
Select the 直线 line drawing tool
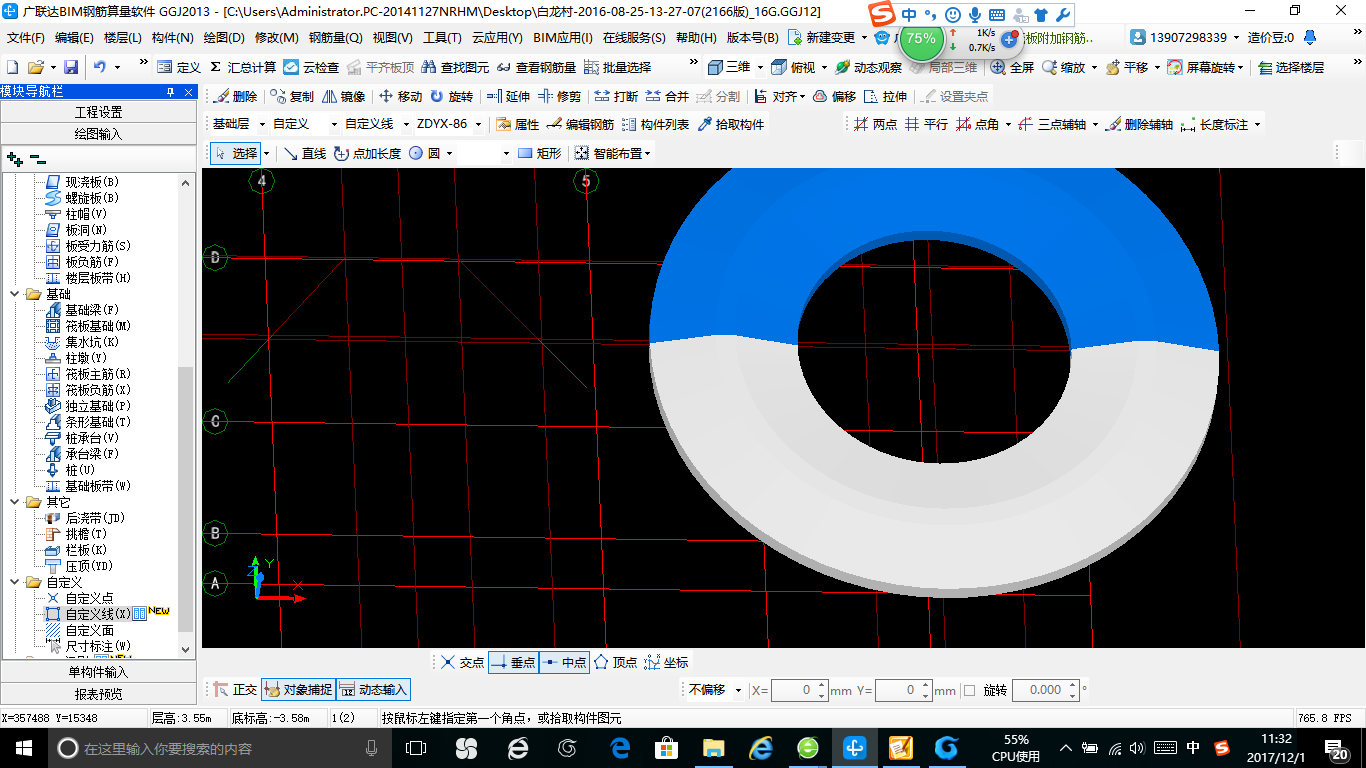[305, 153]
